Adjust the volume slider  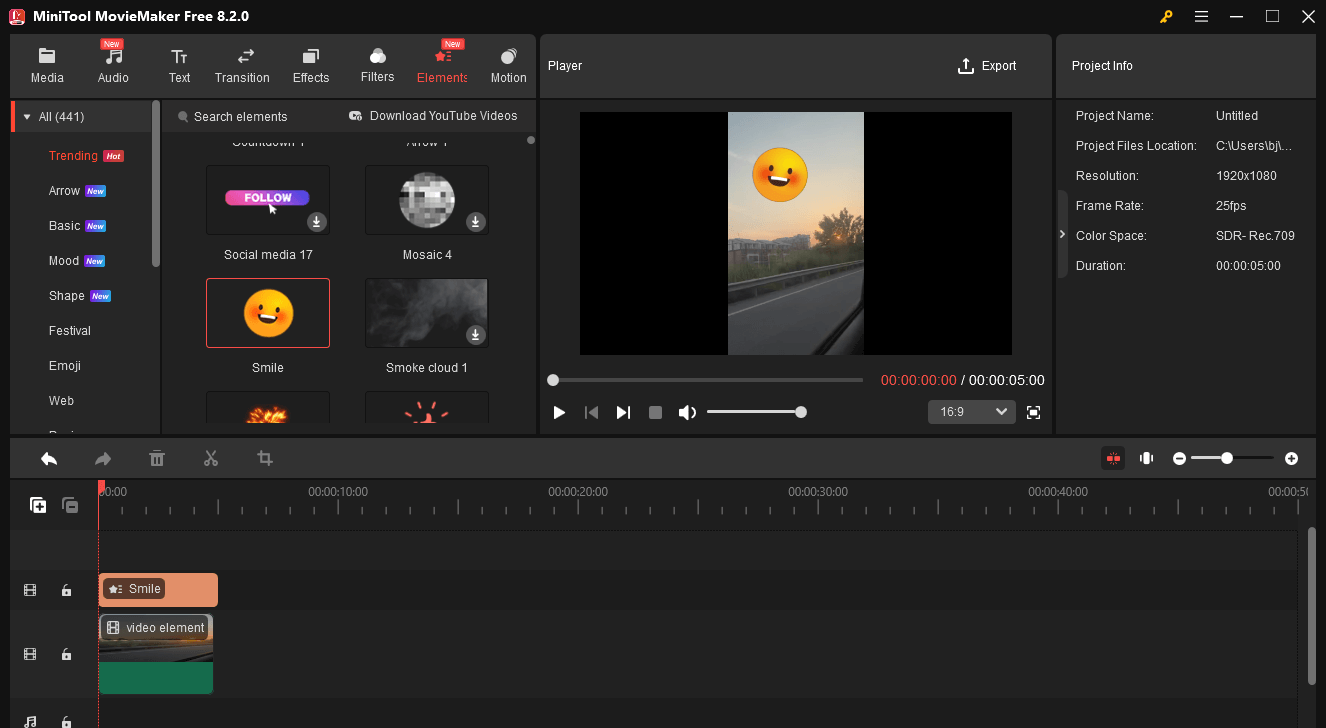755,412
